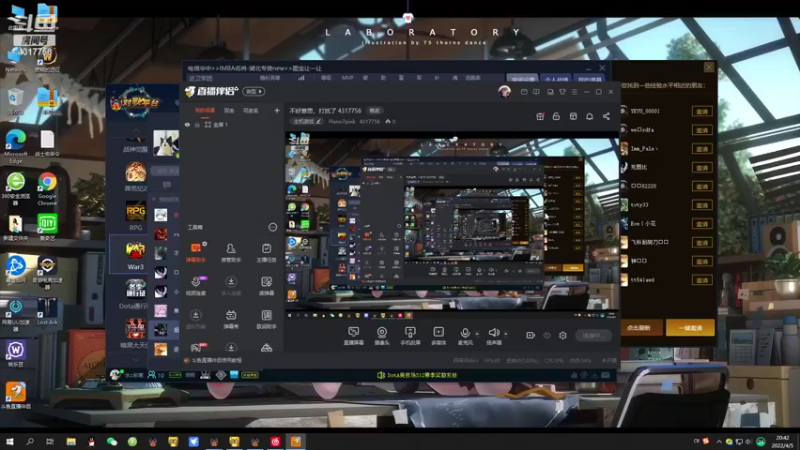Invite user Iam_Pale
This screenshot has width=800, height=450.
(x=702, y=149)
